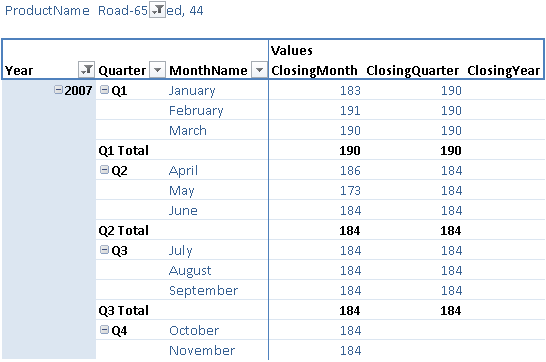546x362 pixels.
Task: Select the Q3 Total row label
Action: click(x=124, y=310)
